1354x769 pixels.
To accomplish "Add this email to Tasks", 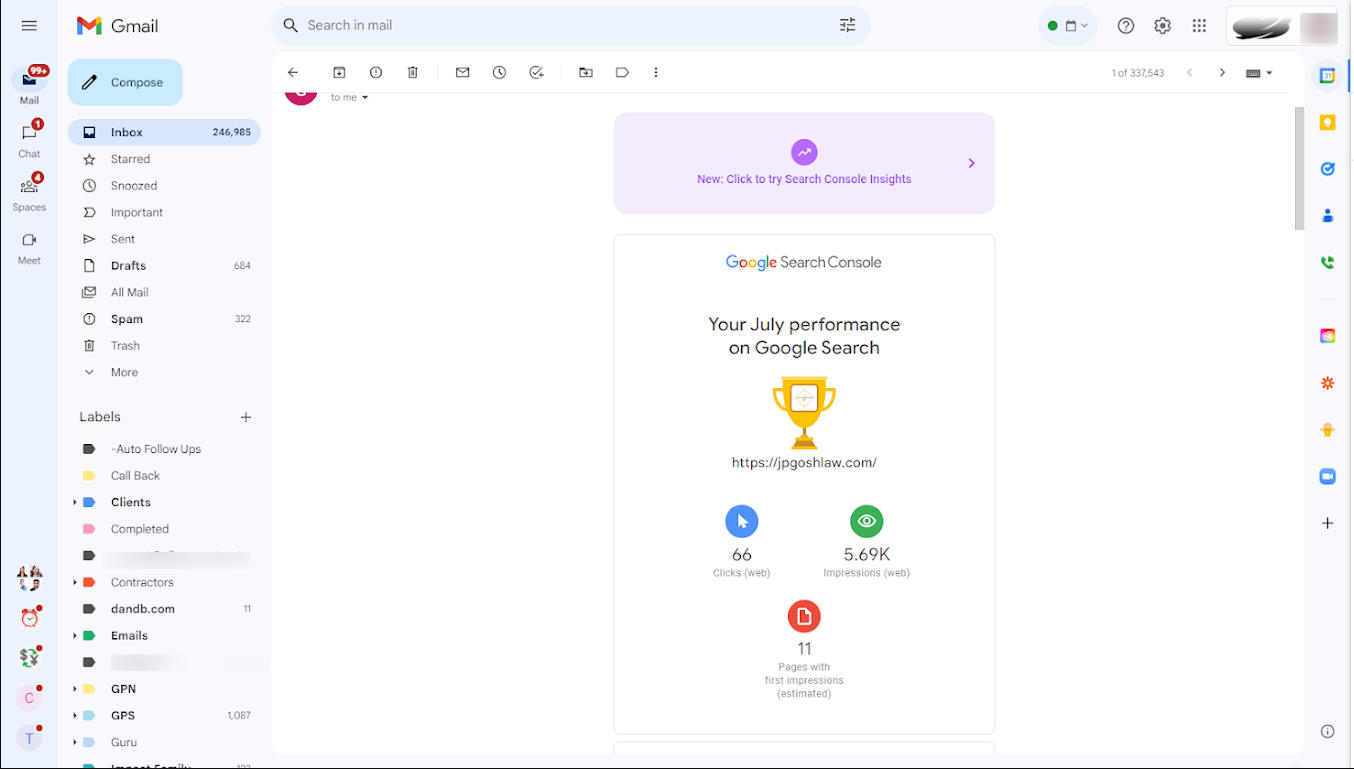I will [537, 73].
